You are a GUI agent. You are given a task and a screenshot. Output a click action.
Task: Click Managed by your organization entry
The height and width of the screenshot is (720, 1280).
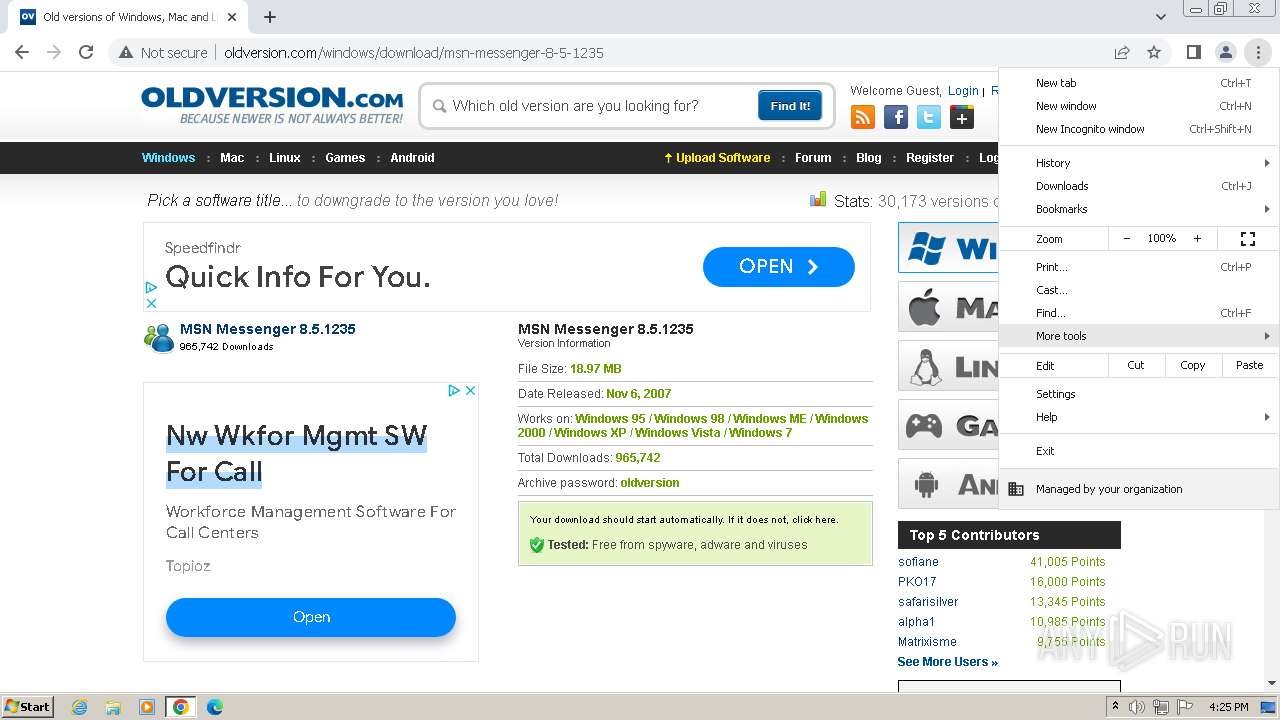click(1139, 489)
